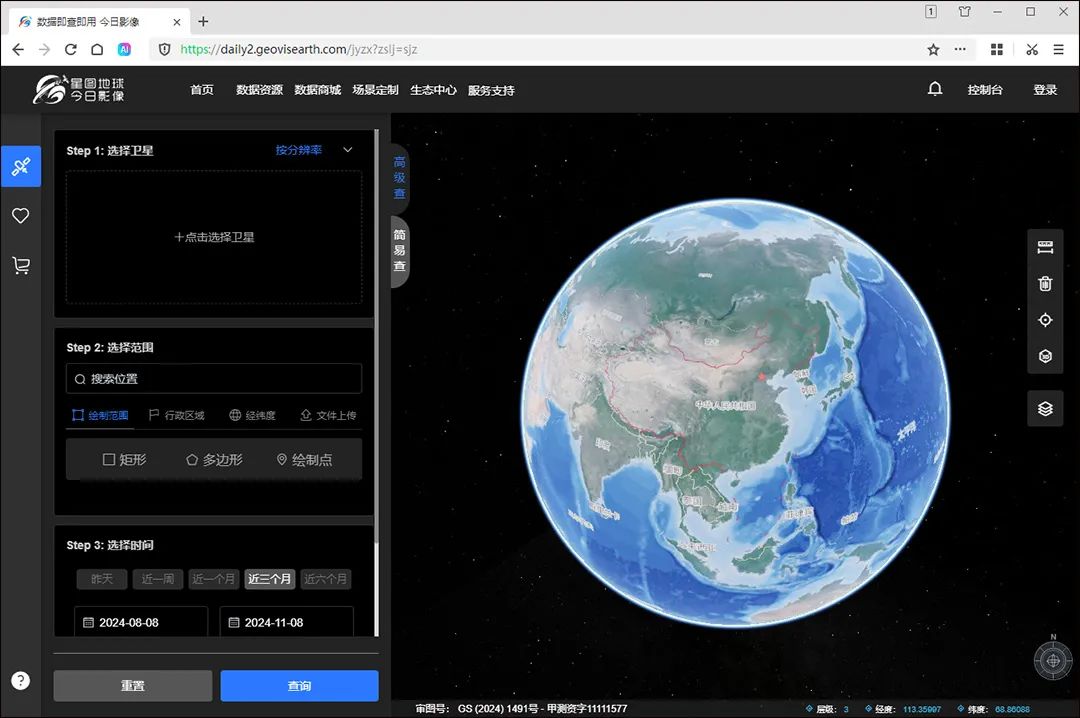
Task: Open the start date picker 2024-08-08
Action: 141,622
